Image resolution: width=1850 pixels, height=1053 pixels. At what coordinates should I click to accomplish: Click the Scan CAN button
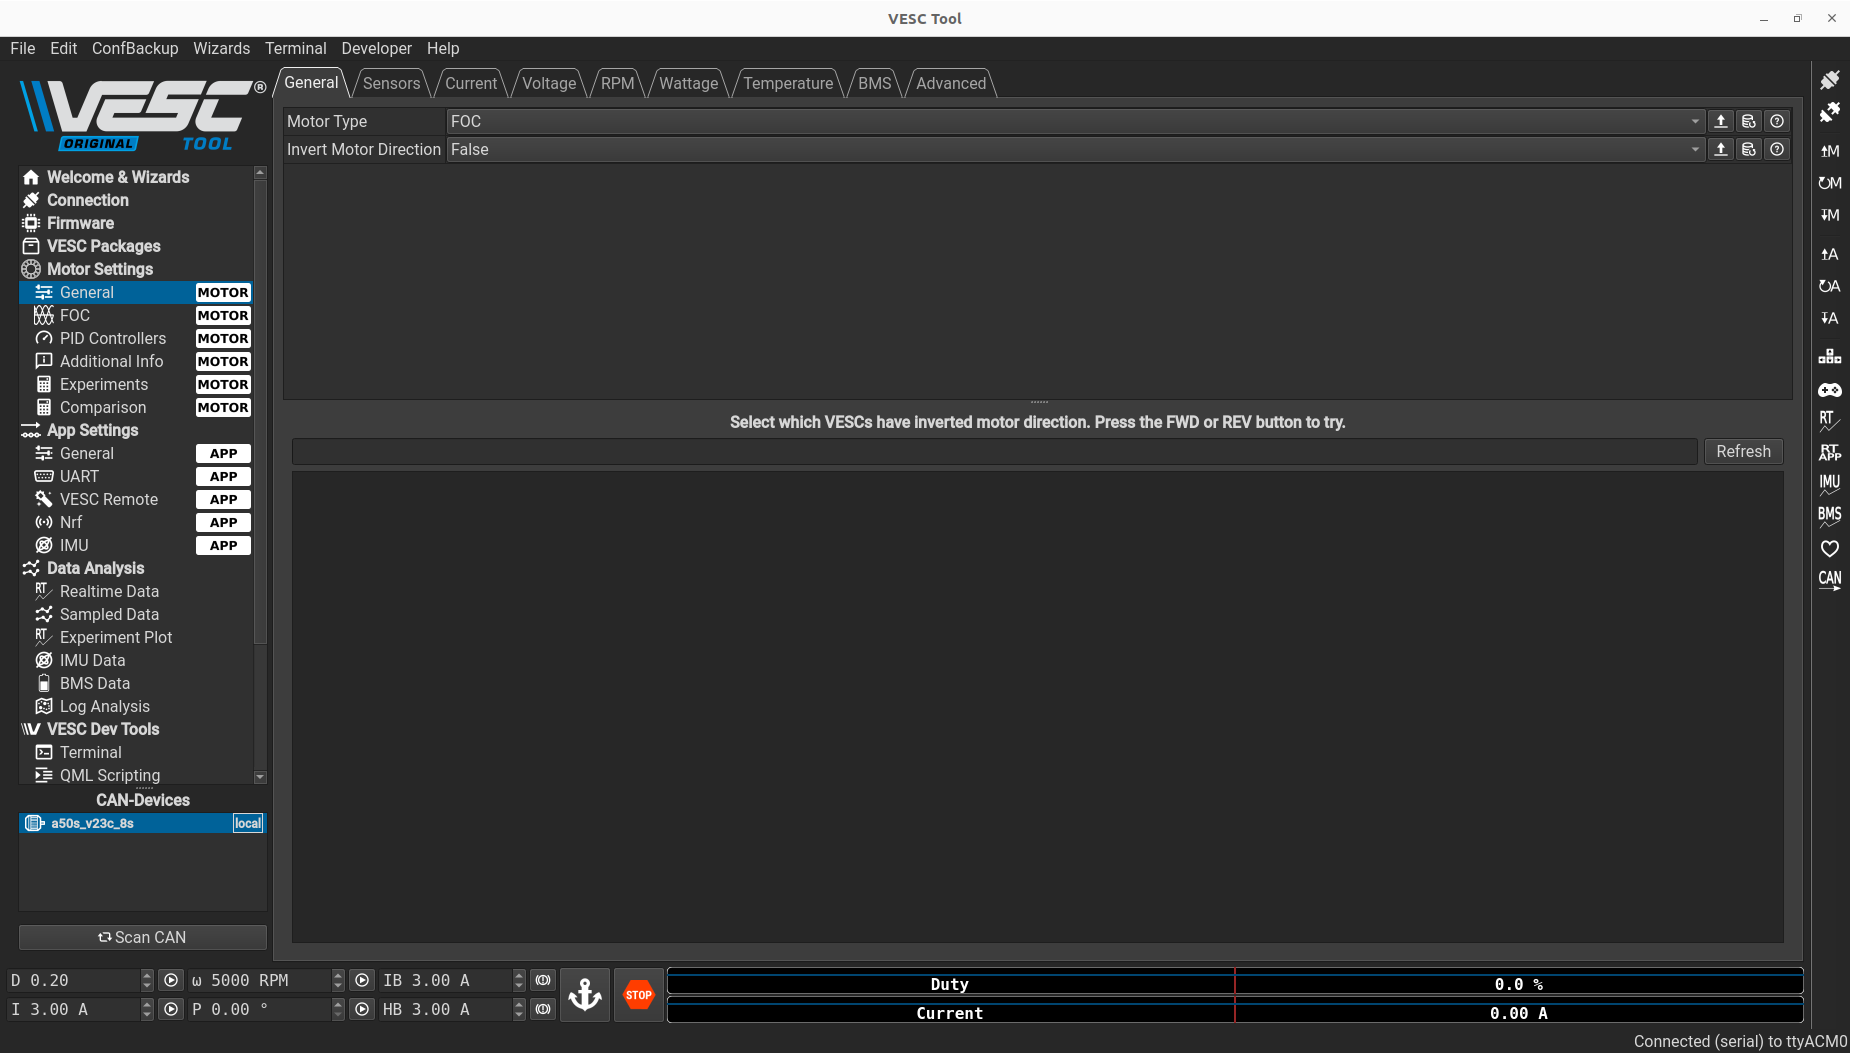[142, 937]
